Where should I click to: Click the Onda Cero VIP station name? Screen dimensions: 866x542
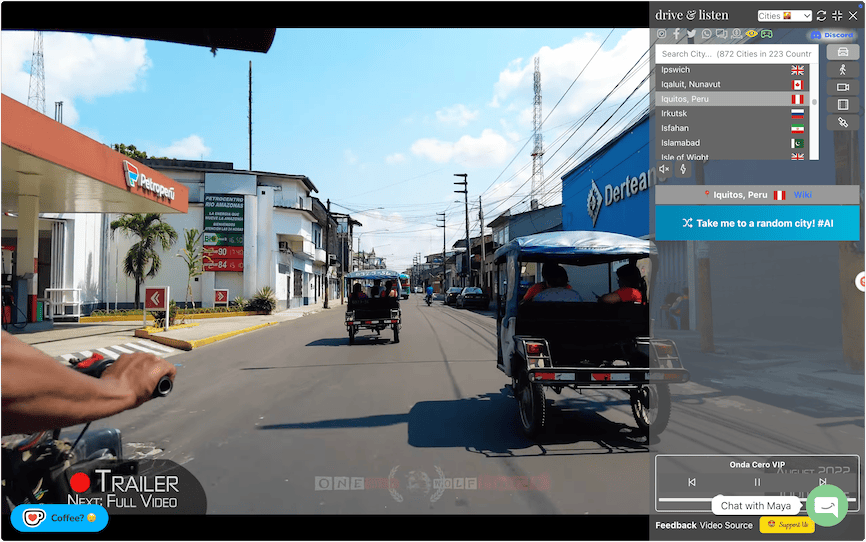click(757, 465)
